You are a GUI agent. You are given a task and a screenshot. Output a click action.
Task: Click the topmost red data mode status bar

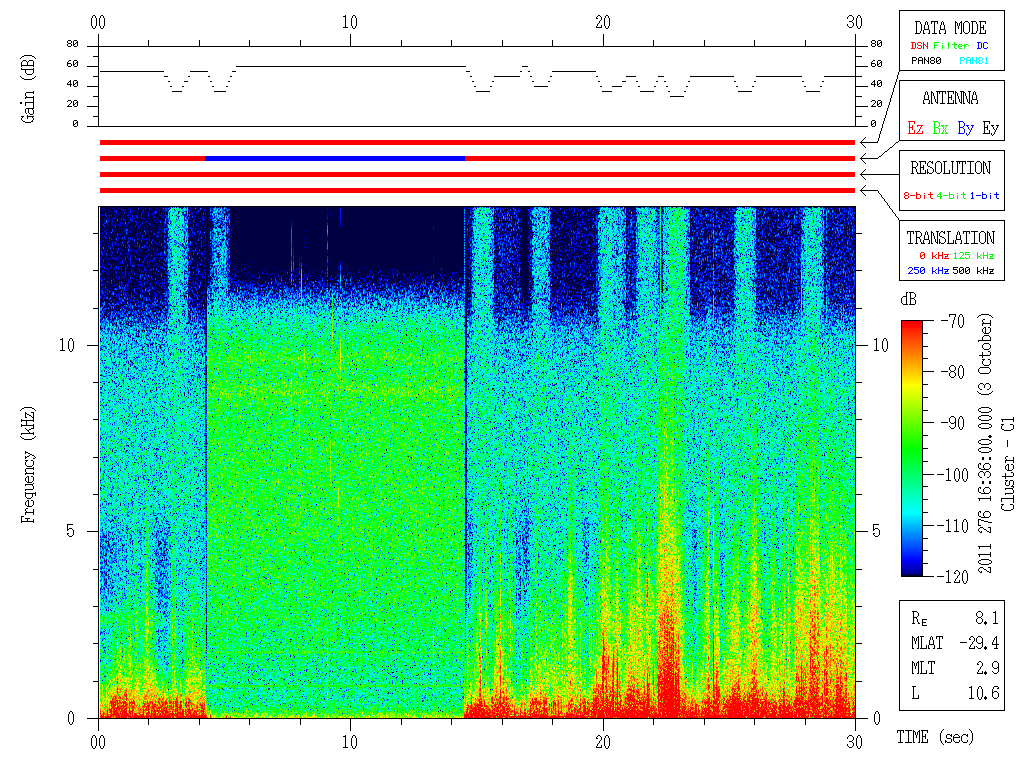(x=477, y=142)
